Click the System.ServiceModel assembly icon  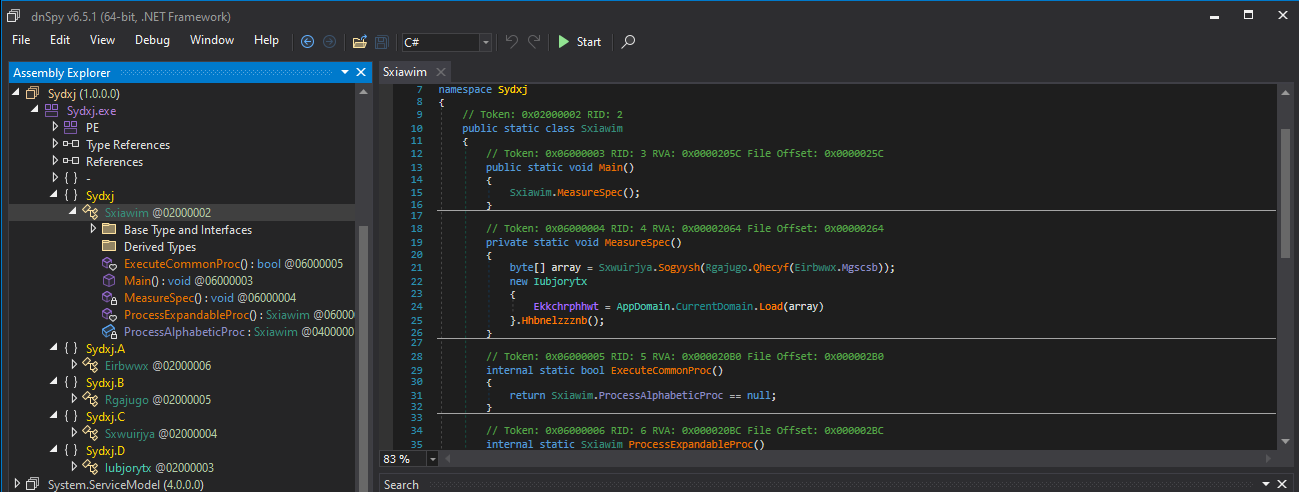click(x=35, y=484)
